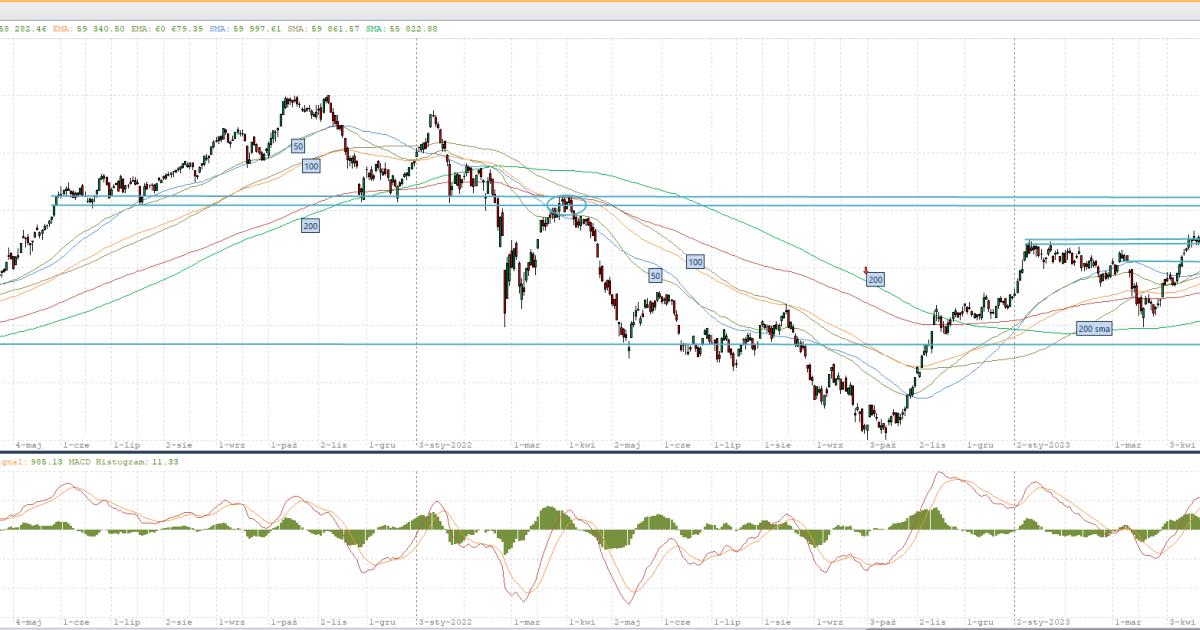Click the red arrow marker above the 200 label

865,269
